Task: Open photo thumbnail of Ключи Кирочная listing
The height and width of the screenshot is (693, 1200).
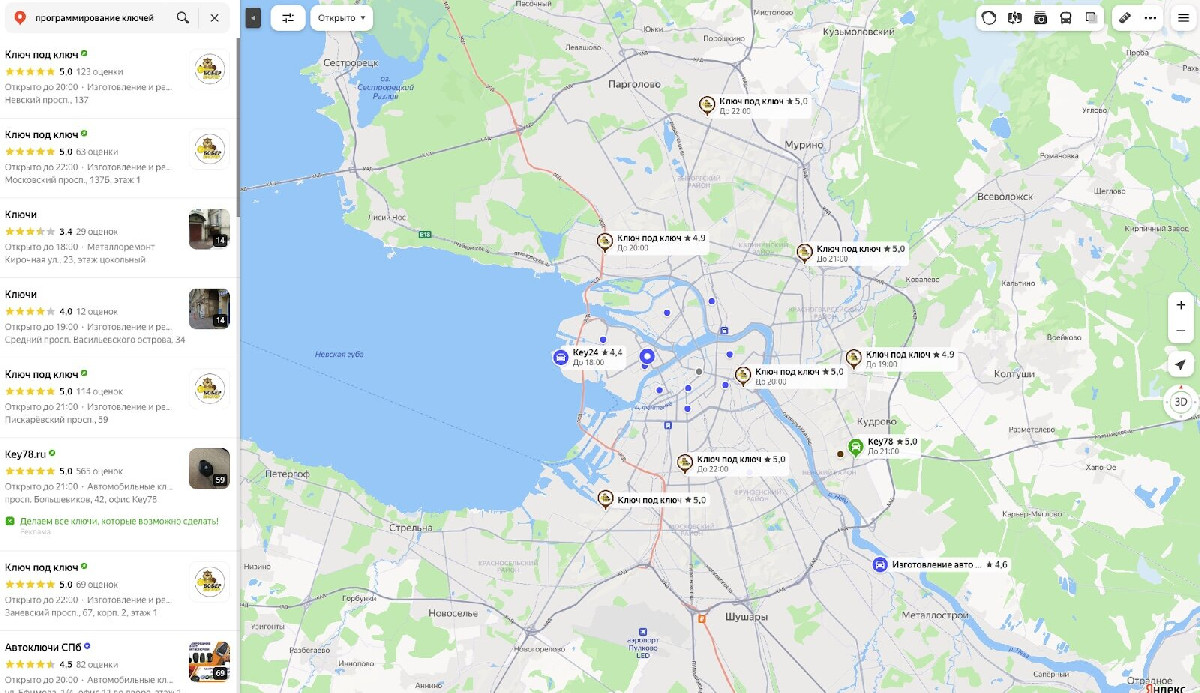Action: pyautogui.click(x=209, y=229)
